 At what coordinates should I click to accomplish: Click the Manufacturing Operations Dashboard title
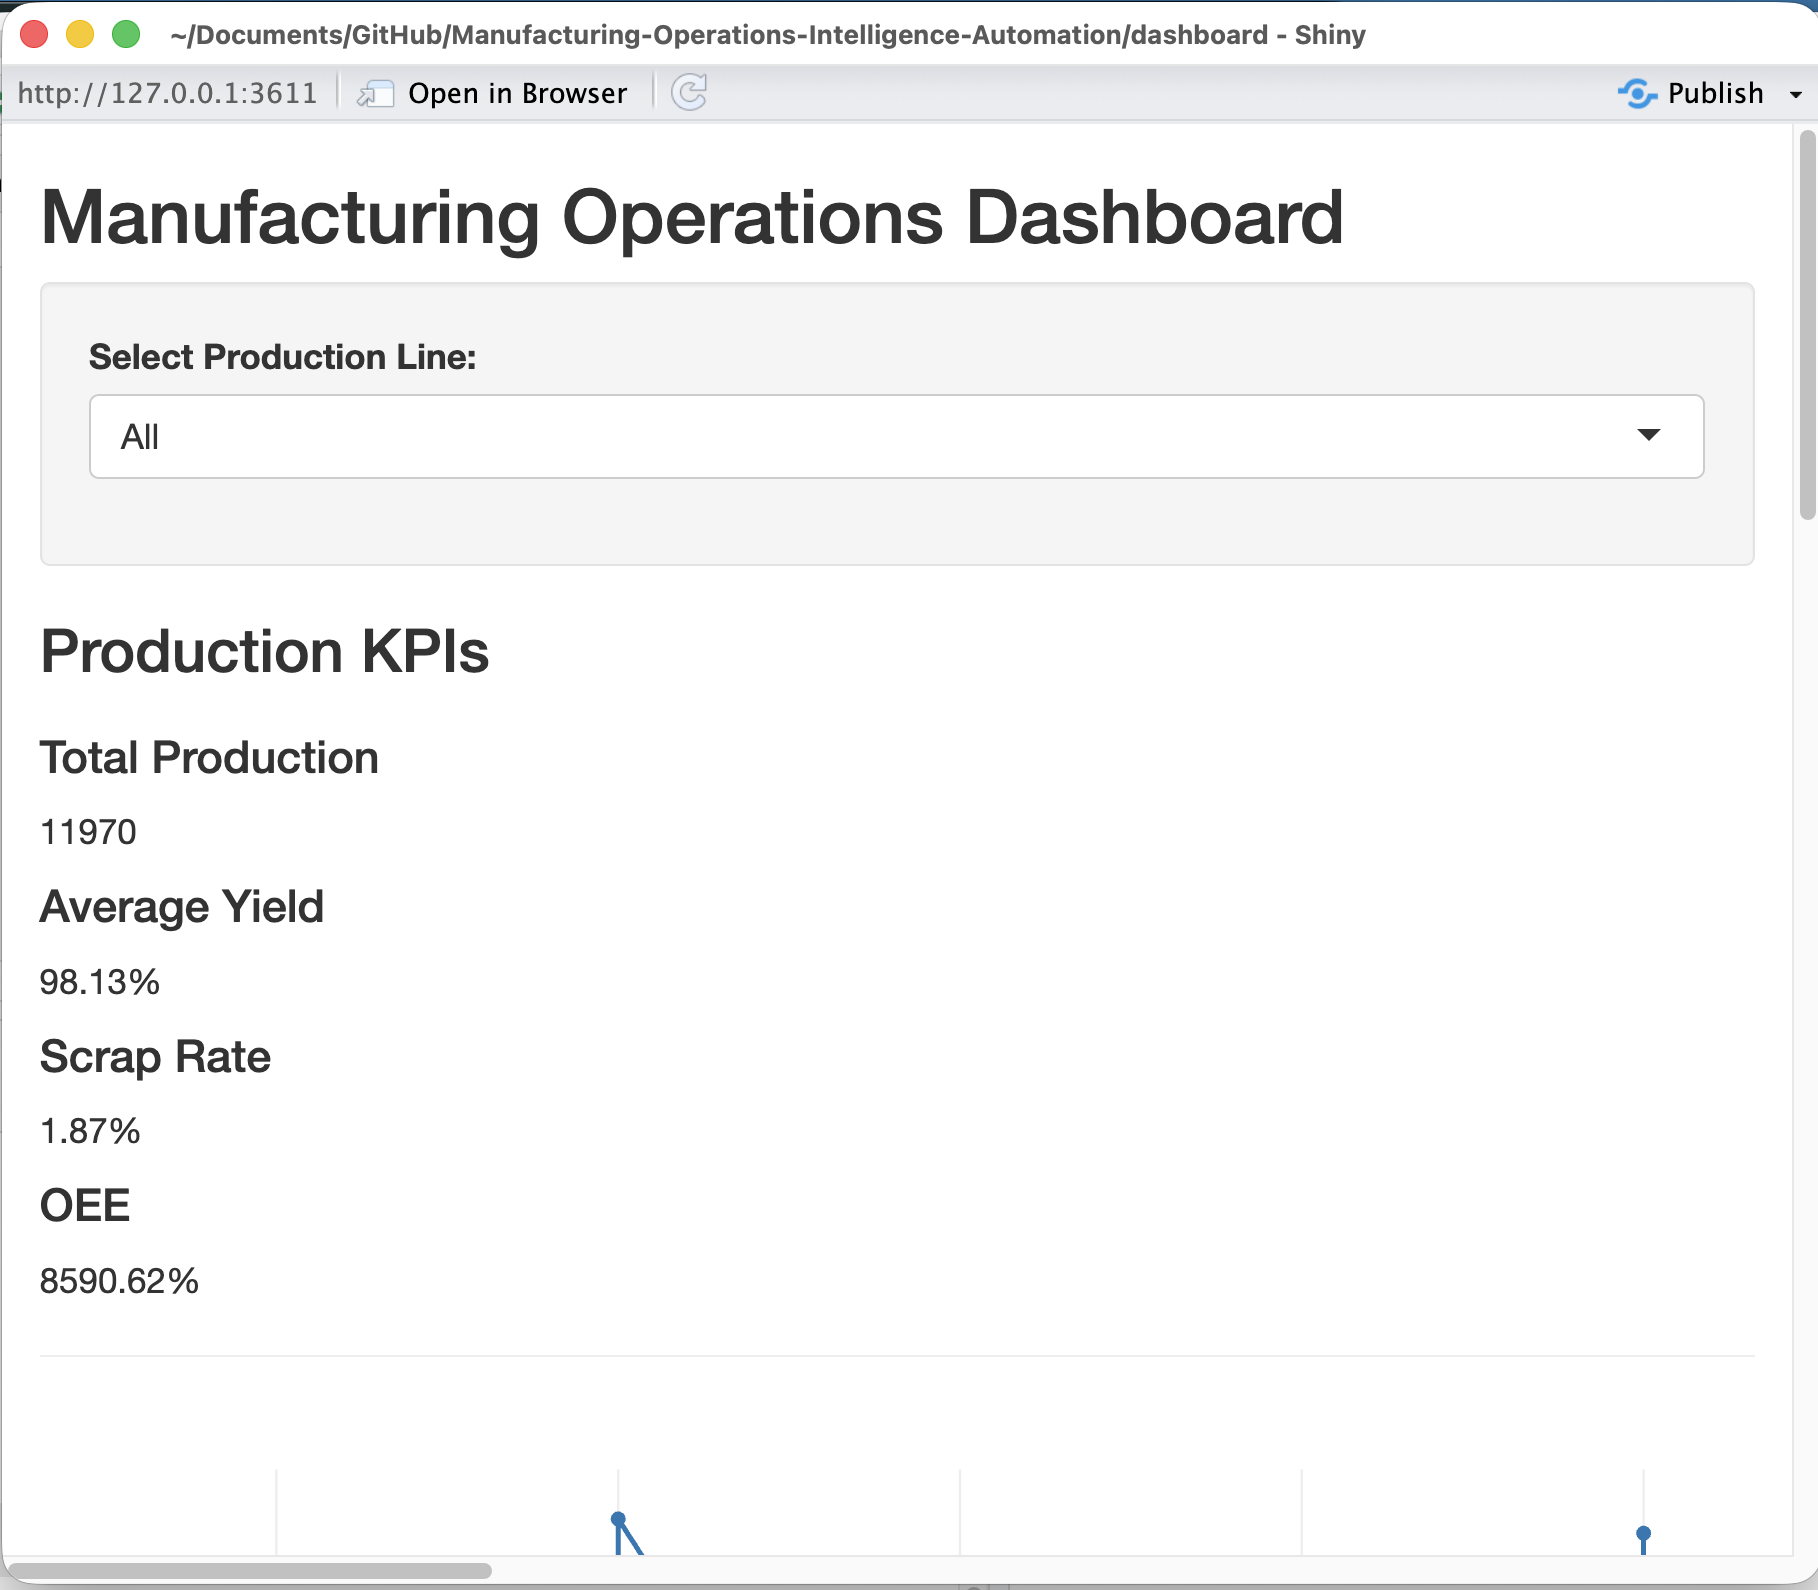coord(692,217)
